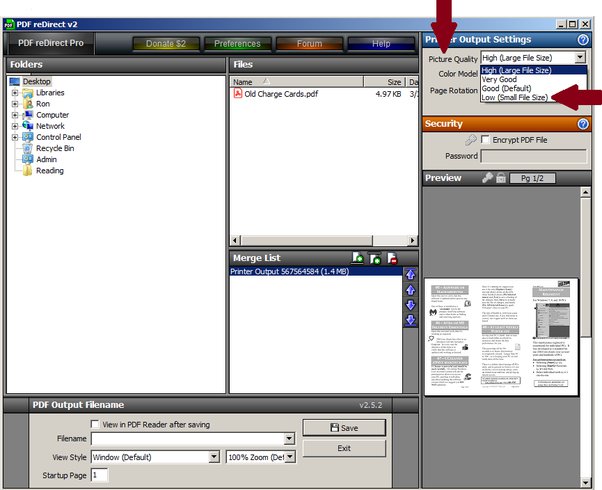Click the key icon in the Preview header
Viewport: 602px width, 490px height.
pyautogui.click(x=487, y=178)
